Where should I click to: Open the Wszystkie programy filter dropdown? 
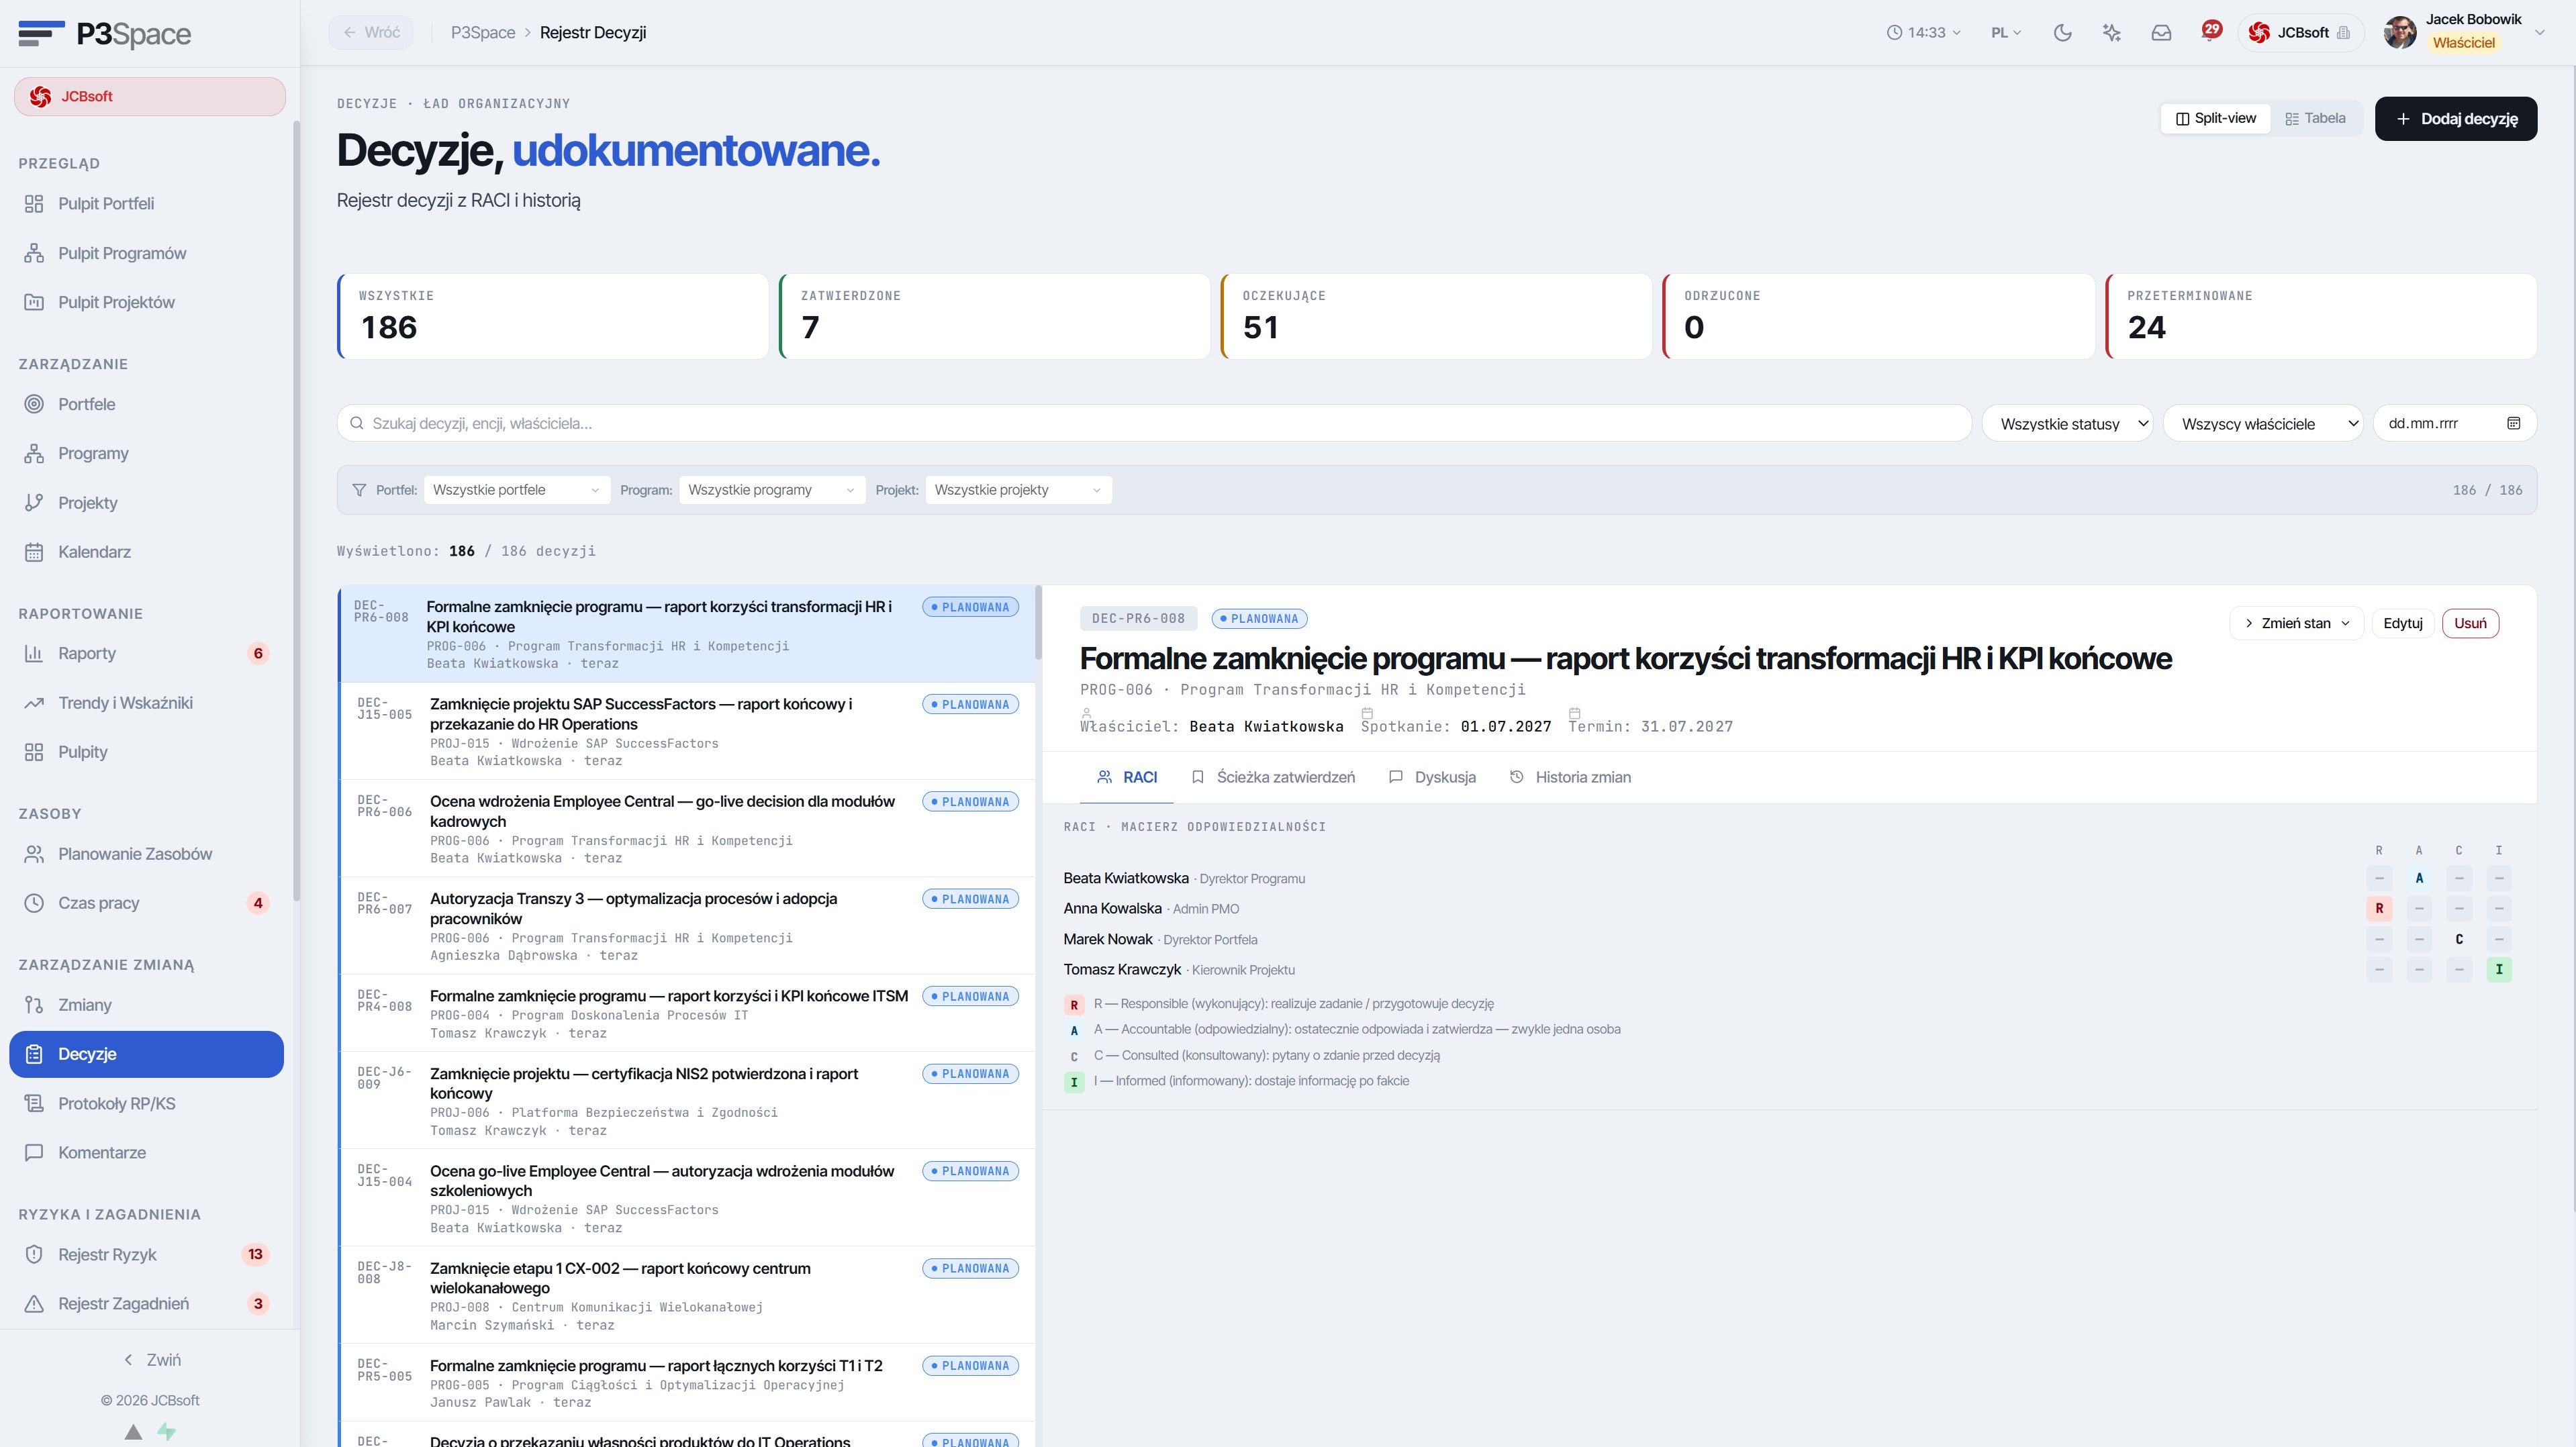pos(772,490)
